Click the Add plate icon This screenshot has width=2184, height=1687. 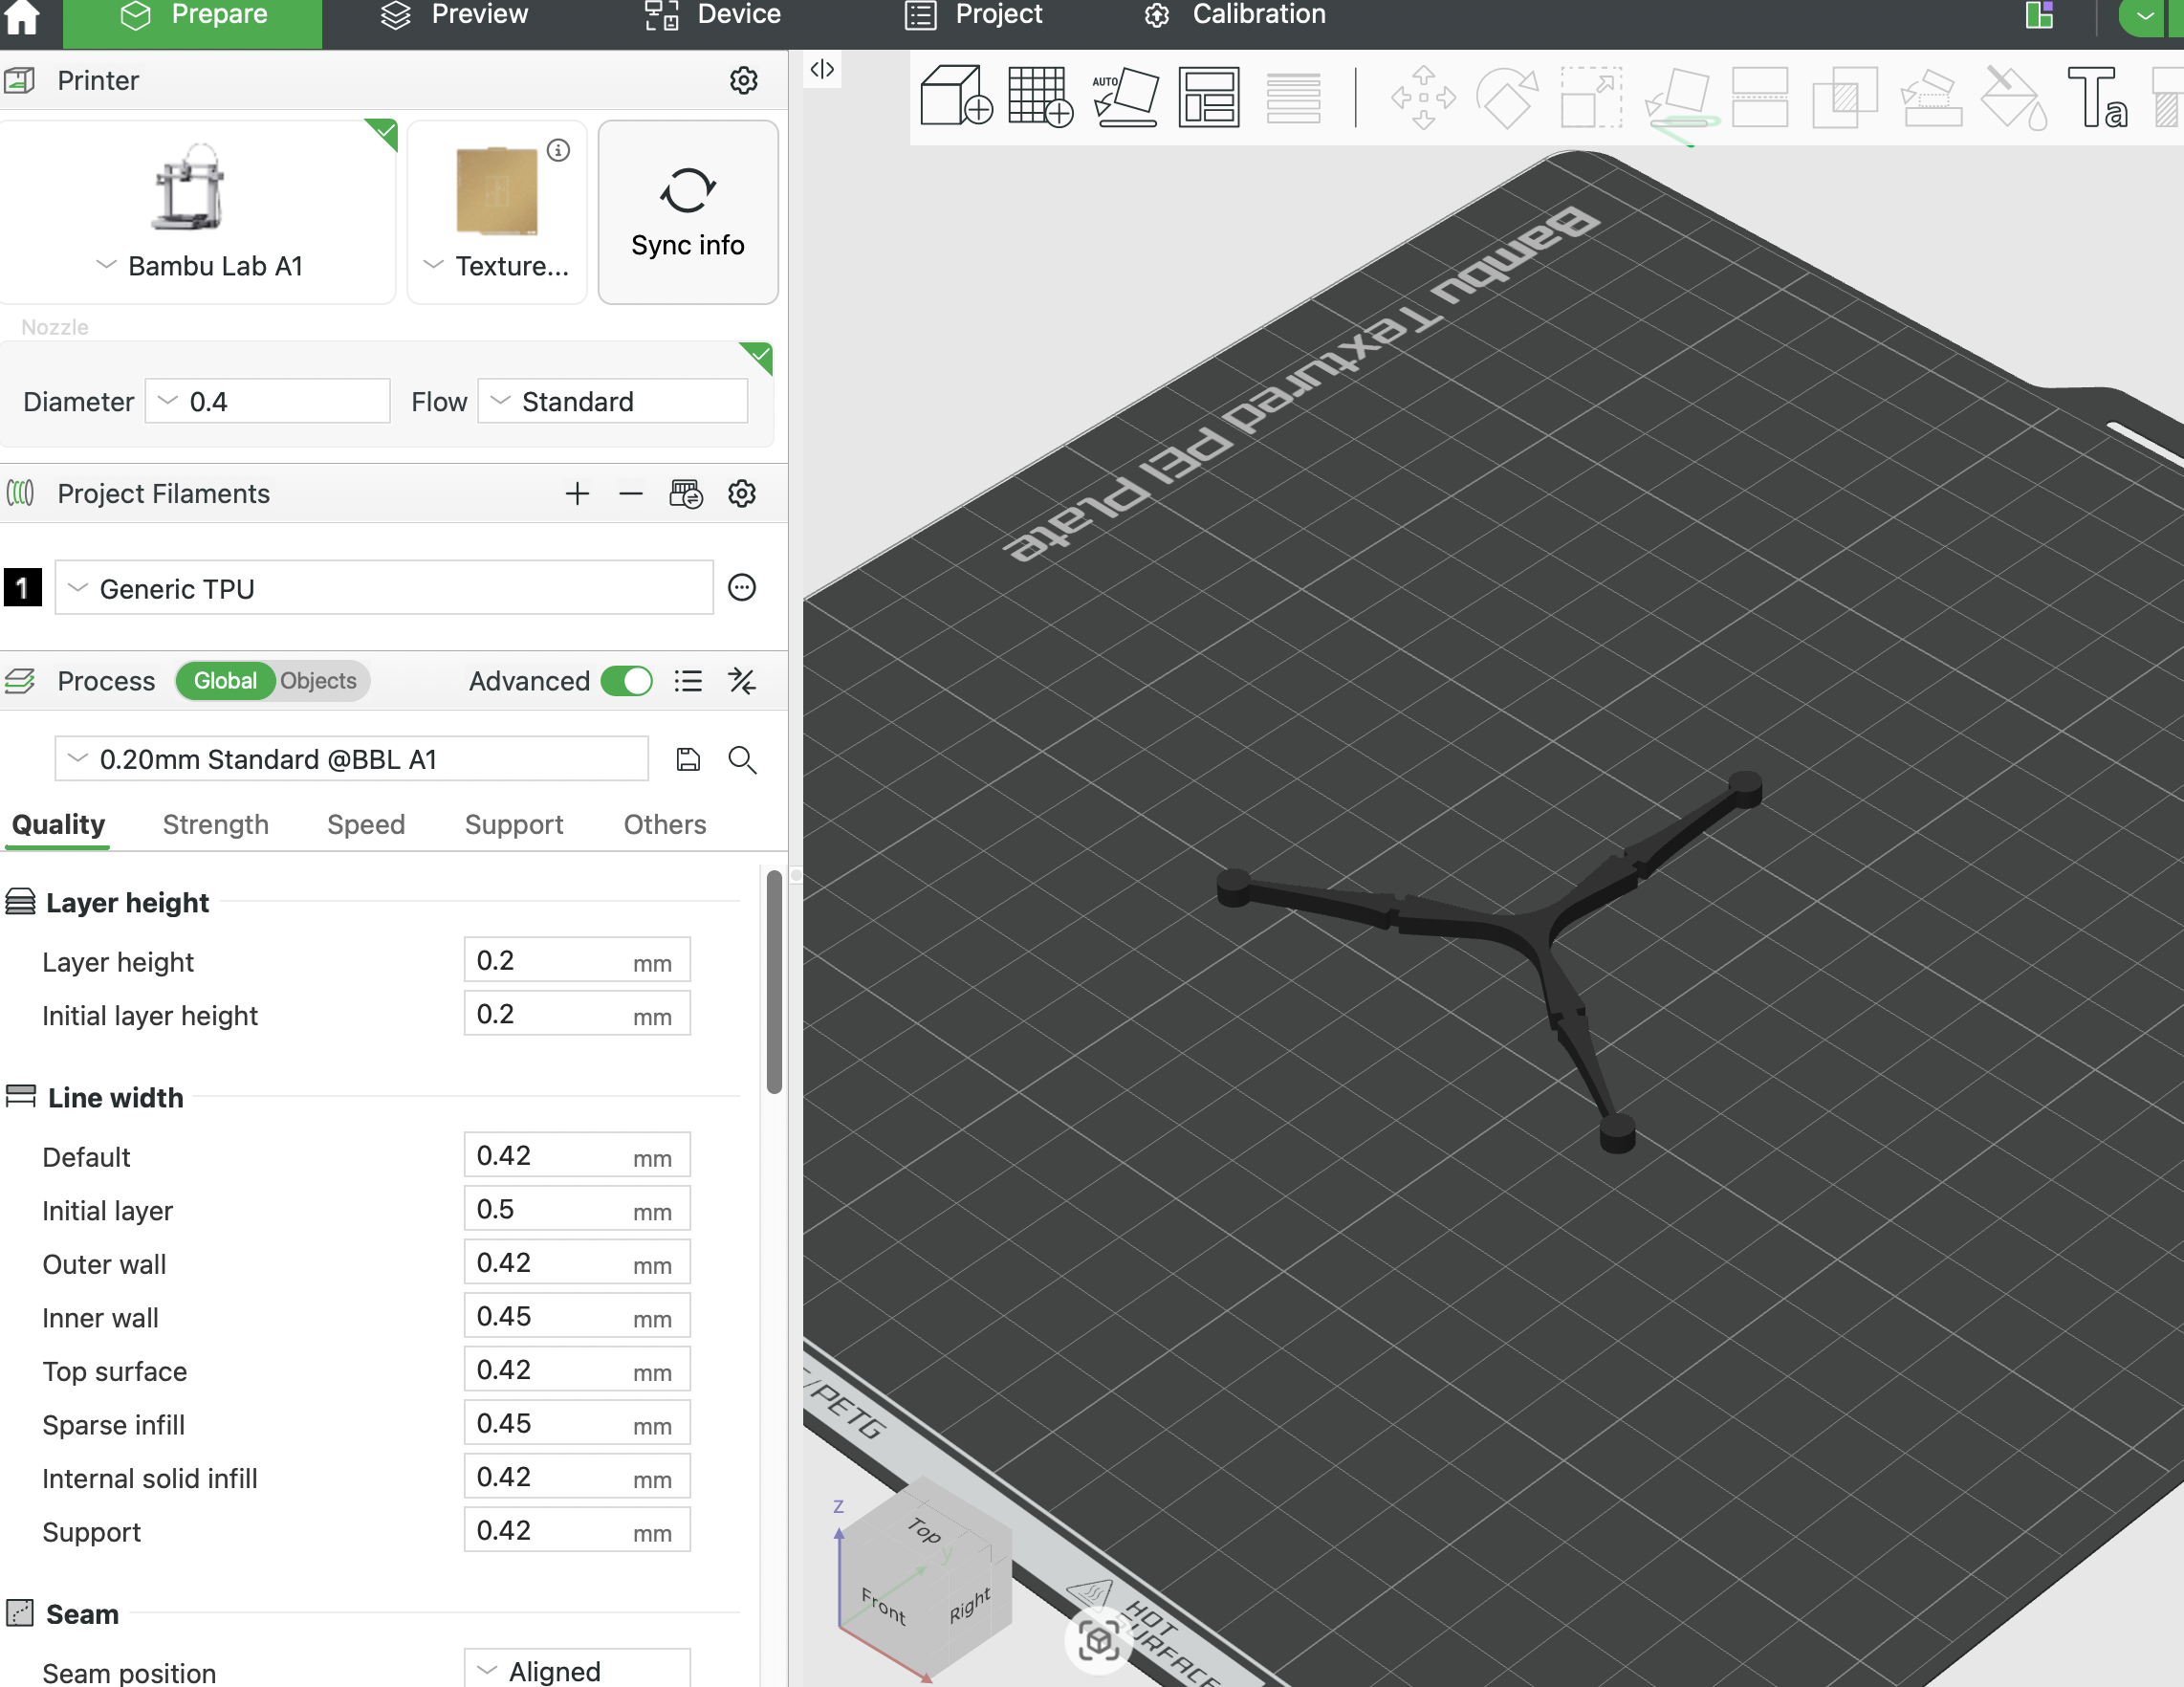click(1039, 97)
